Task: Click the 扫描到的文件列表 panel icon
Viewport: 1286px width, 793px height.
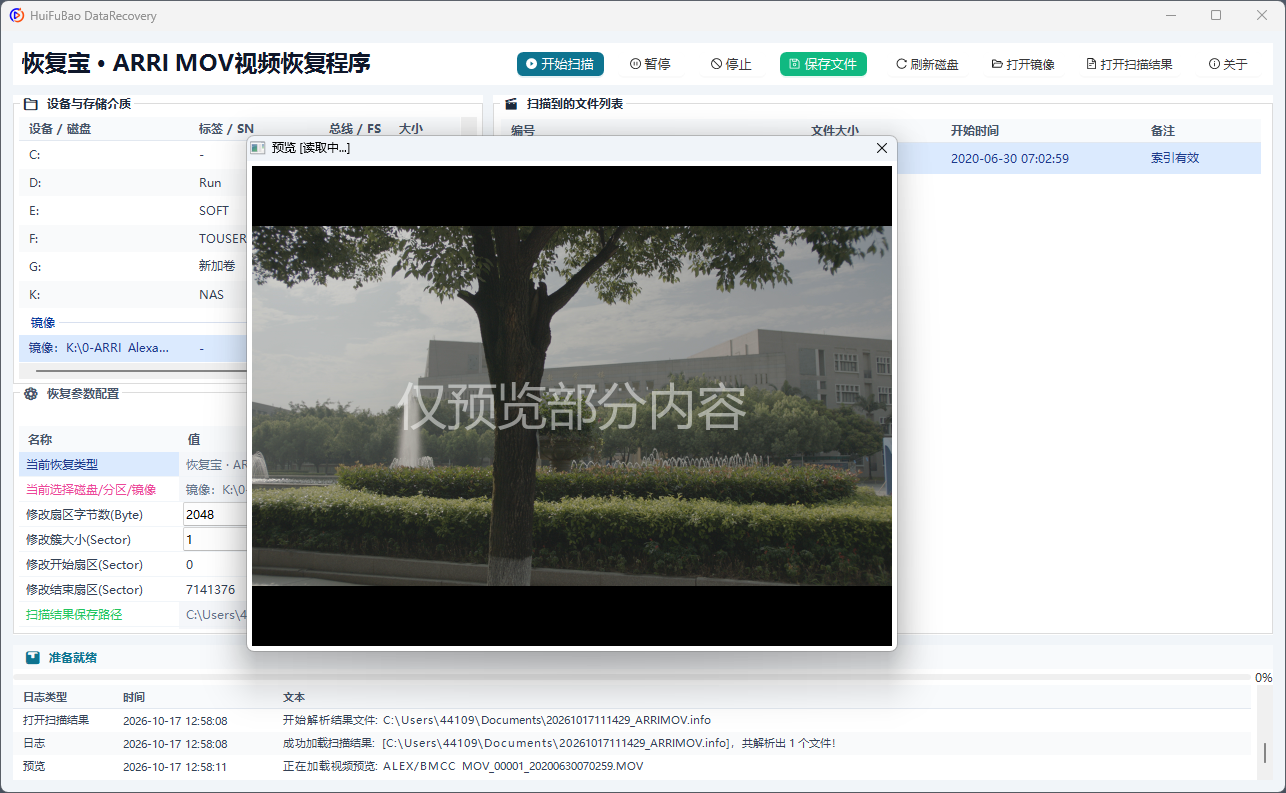Action: point(510,103)
